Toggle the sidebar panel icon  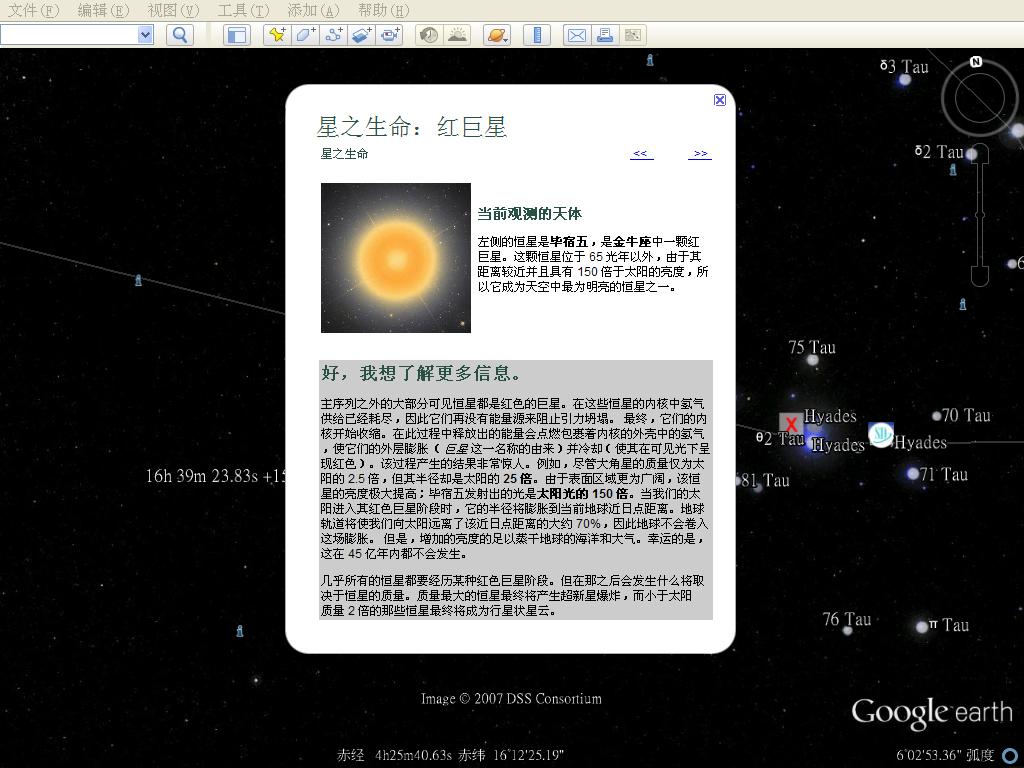click(x=237, y=35)
